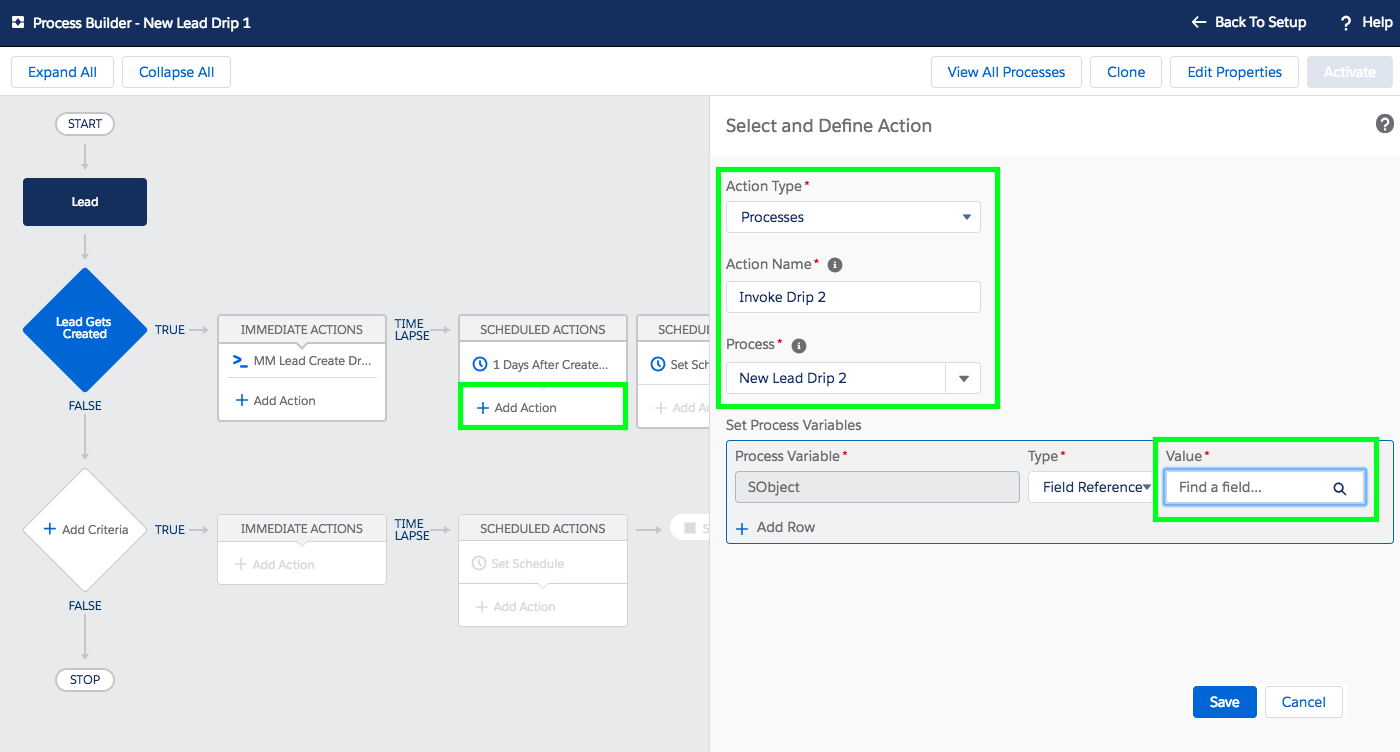
Task: Open the Field Reference type dropdown
Action: point(1095,487)
